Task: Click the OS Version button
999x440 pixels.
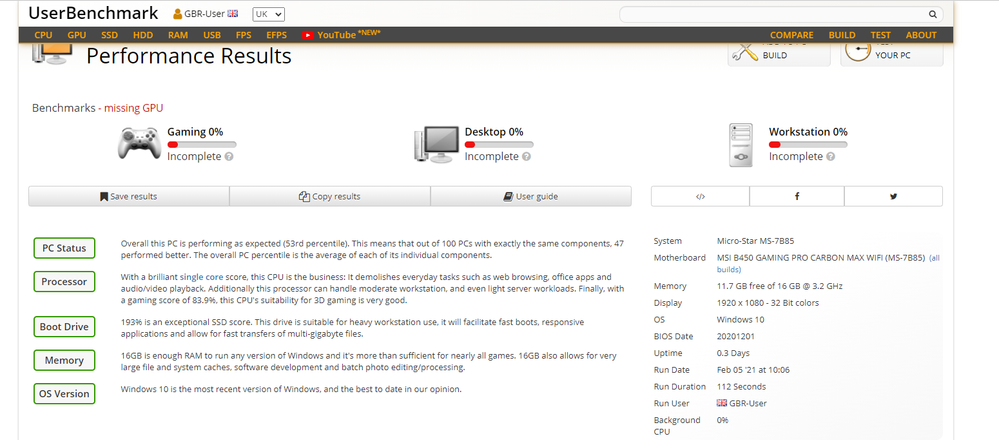Action: tap(64, 394)
